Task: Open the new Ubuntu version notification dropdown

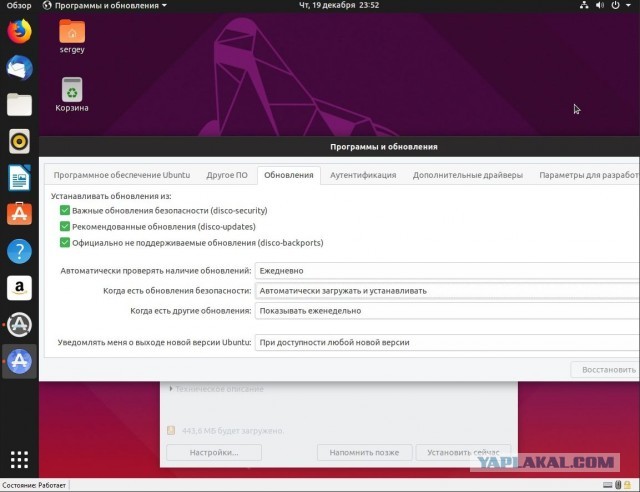Action: [447, 342]
